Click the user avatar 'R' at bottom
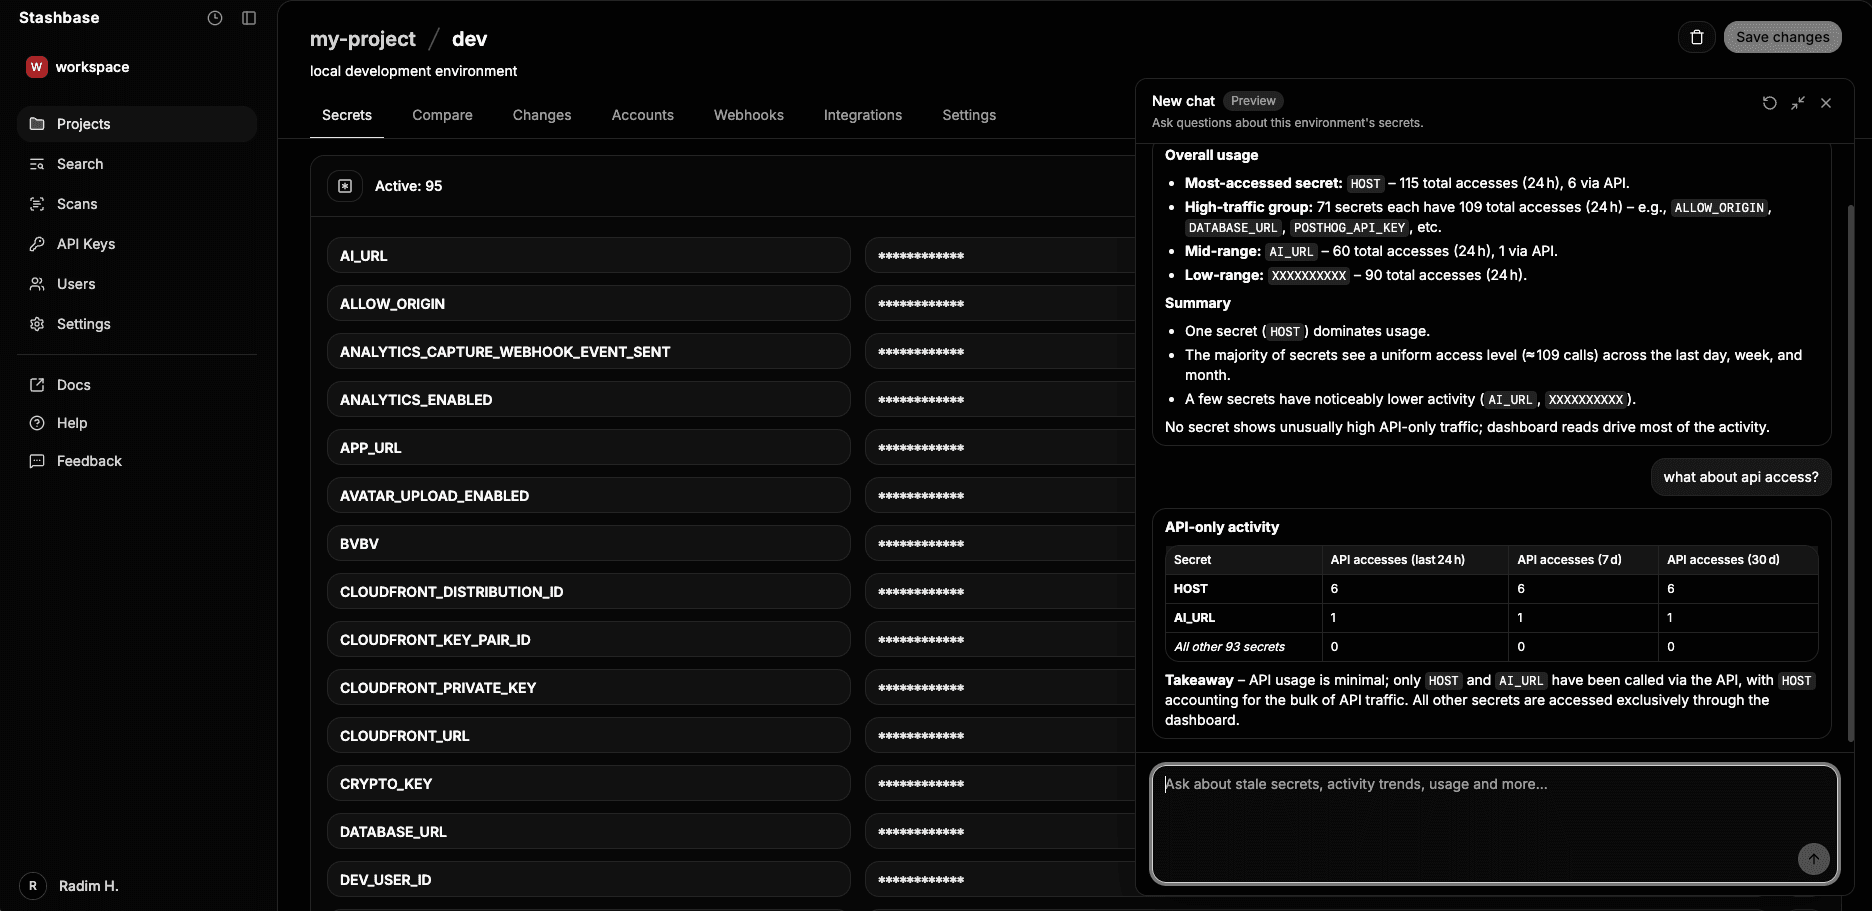This screenshot has height=911, width=1872. tap(33, 886)
